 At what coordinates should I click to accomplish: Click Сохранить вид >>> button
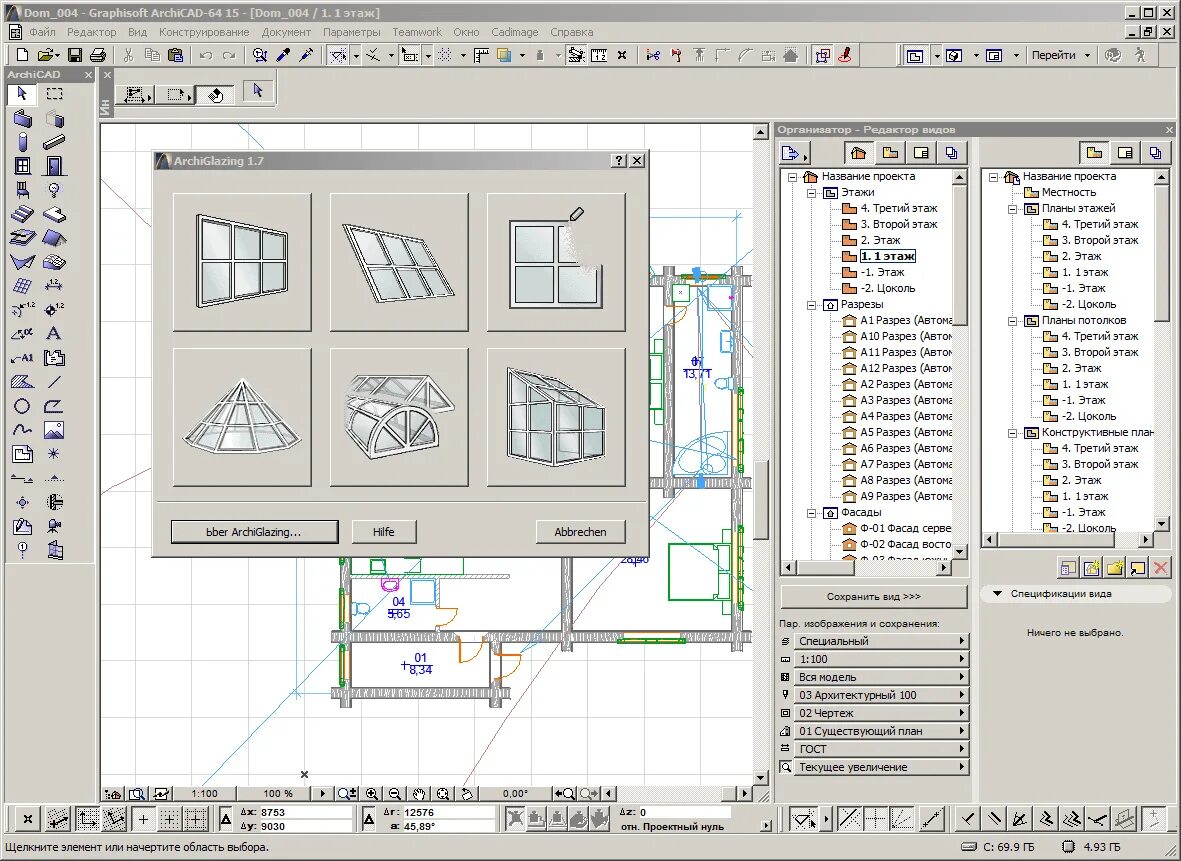pyautogui.click(x=874, y=597)
